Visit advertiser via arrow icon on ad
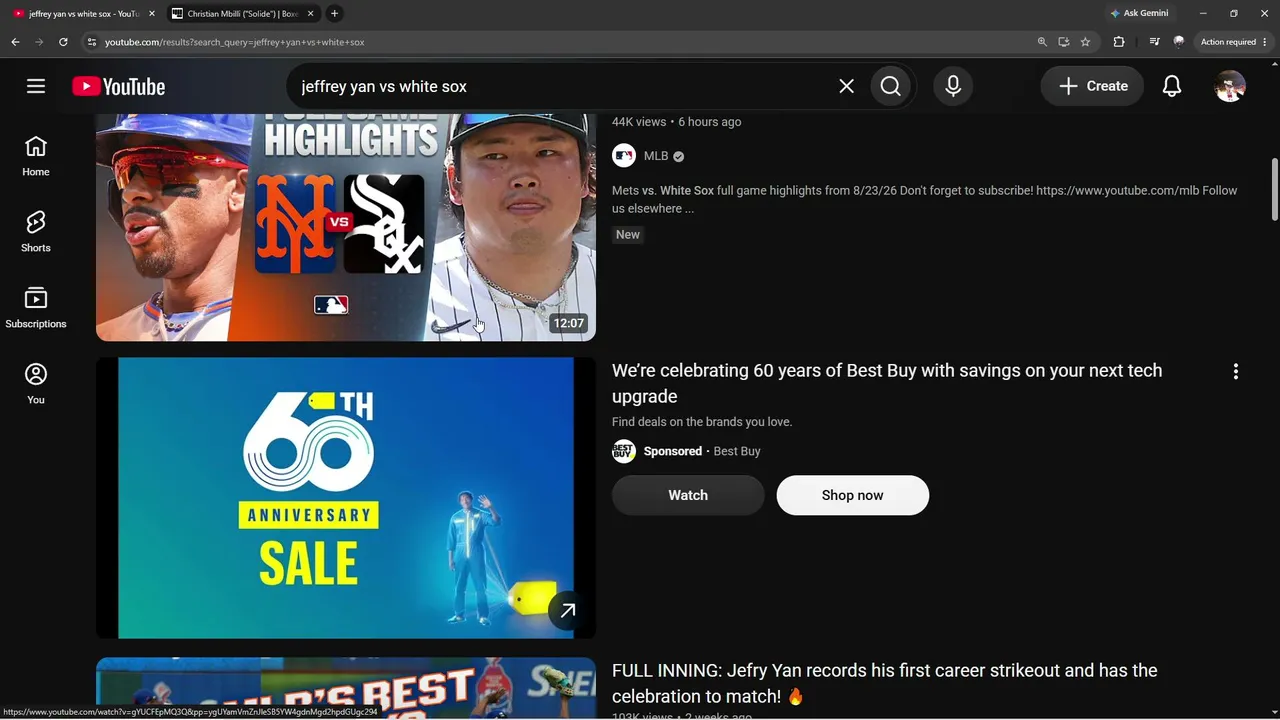1280x720 pixels. (x=567, y=610)
